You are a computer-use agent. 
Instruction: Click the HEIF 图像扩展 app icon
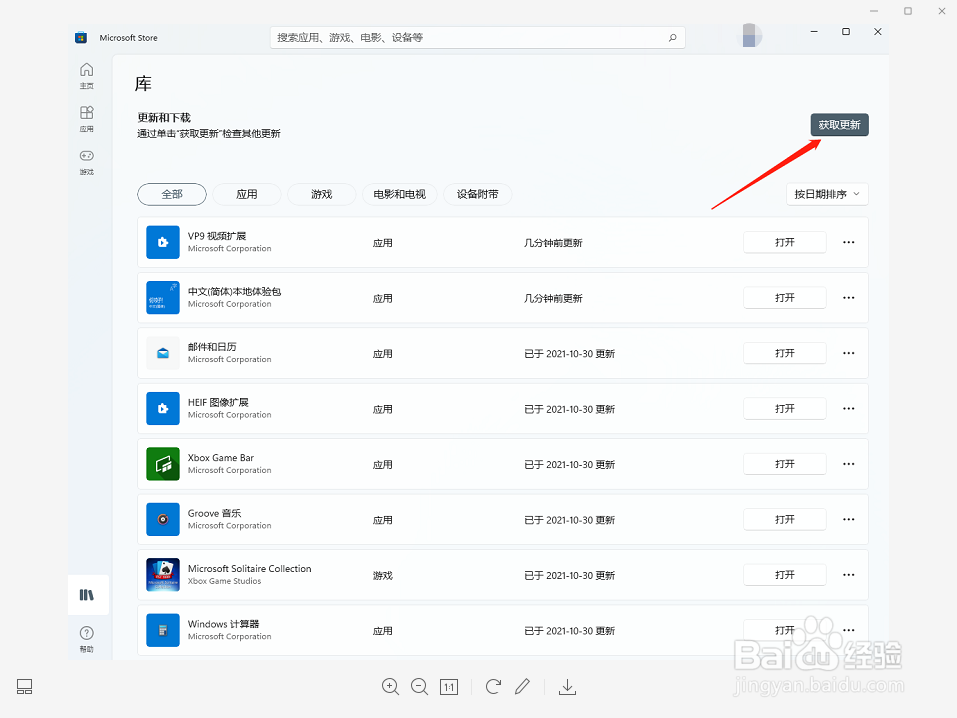163,408
